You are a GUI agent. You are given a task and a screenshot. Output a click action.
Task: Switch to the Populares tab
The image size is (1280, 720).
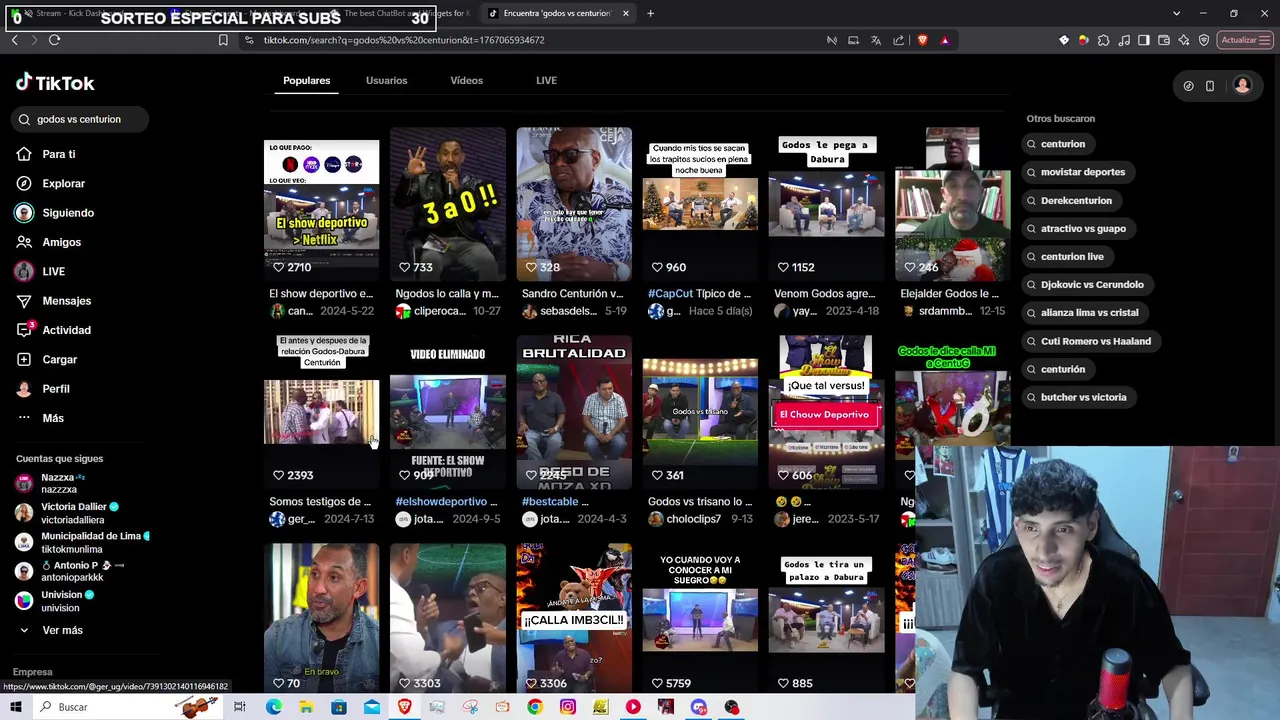(306, 80)
